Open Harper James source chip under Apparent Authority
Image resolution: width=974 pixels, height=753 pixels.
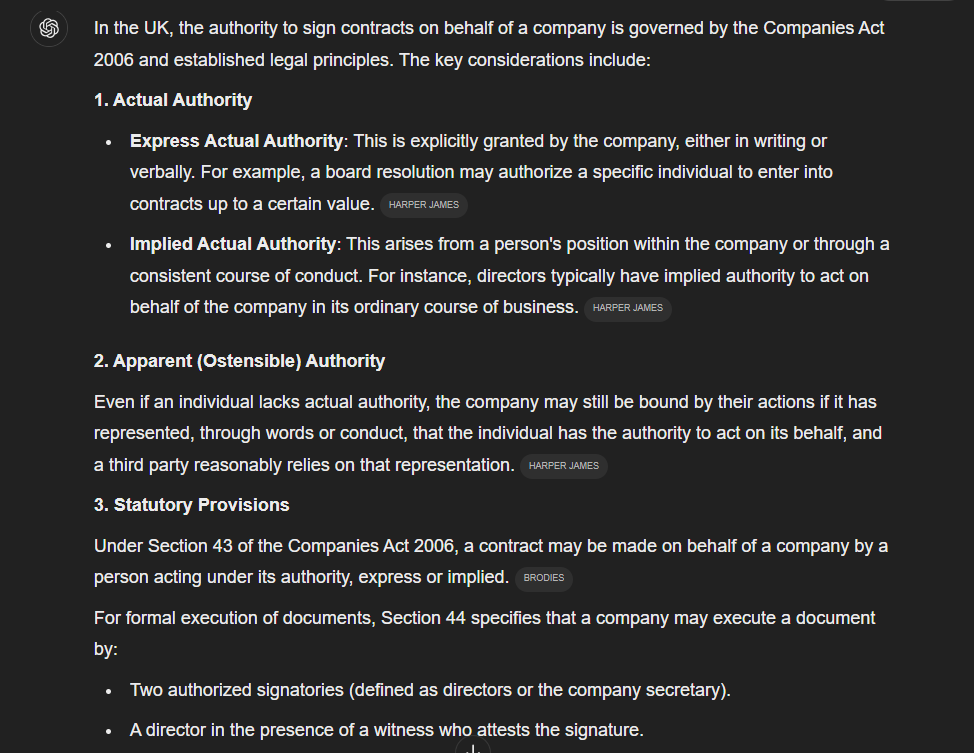point(563,466)
